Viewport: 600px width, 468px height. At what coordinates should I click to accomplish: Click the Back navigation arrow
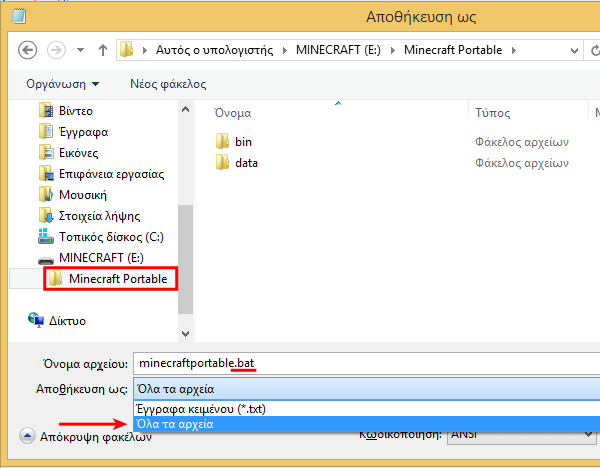[x=28, y=50]
